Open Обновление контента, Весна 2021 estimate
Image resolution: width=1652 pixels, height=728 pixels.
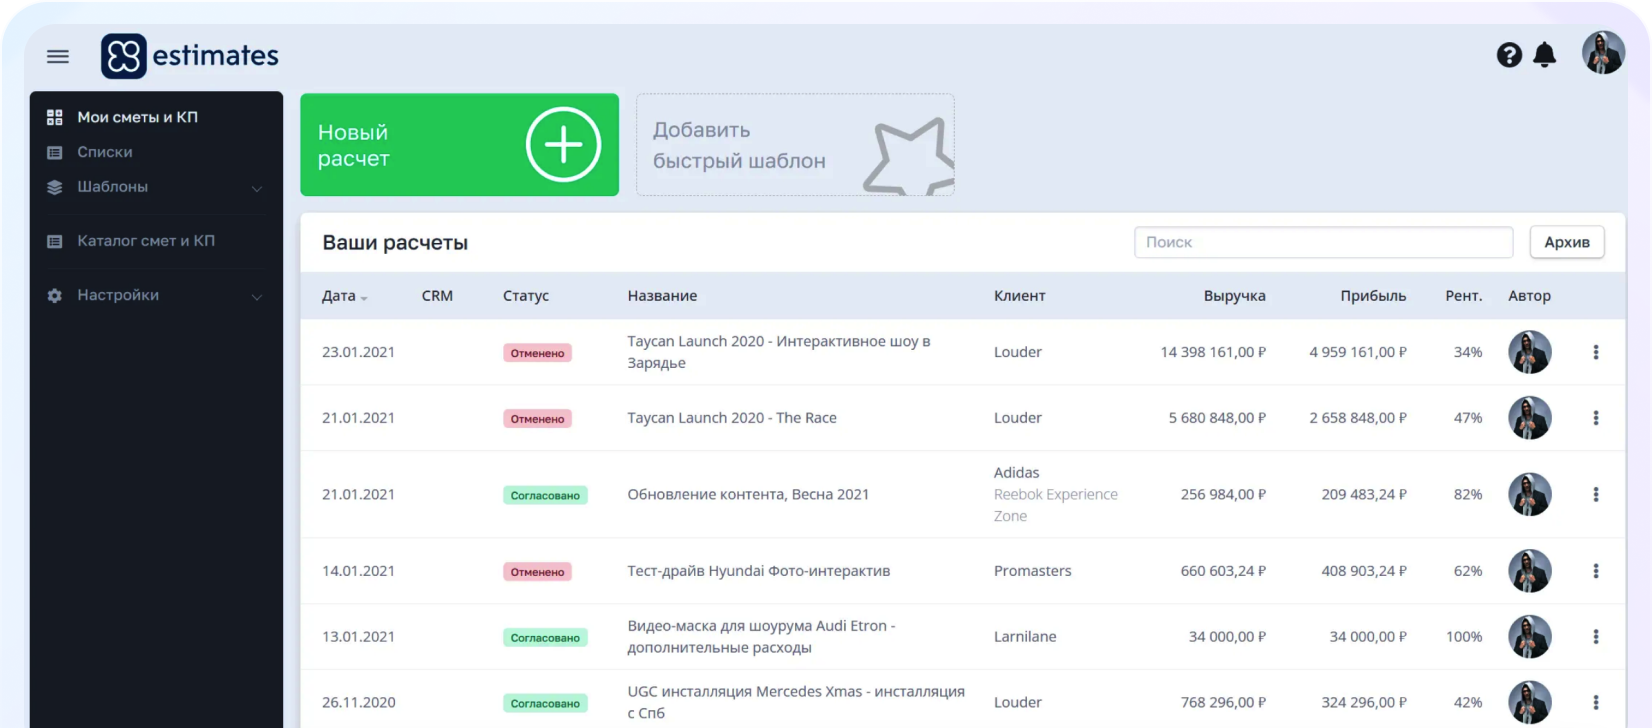pos(748,494)
